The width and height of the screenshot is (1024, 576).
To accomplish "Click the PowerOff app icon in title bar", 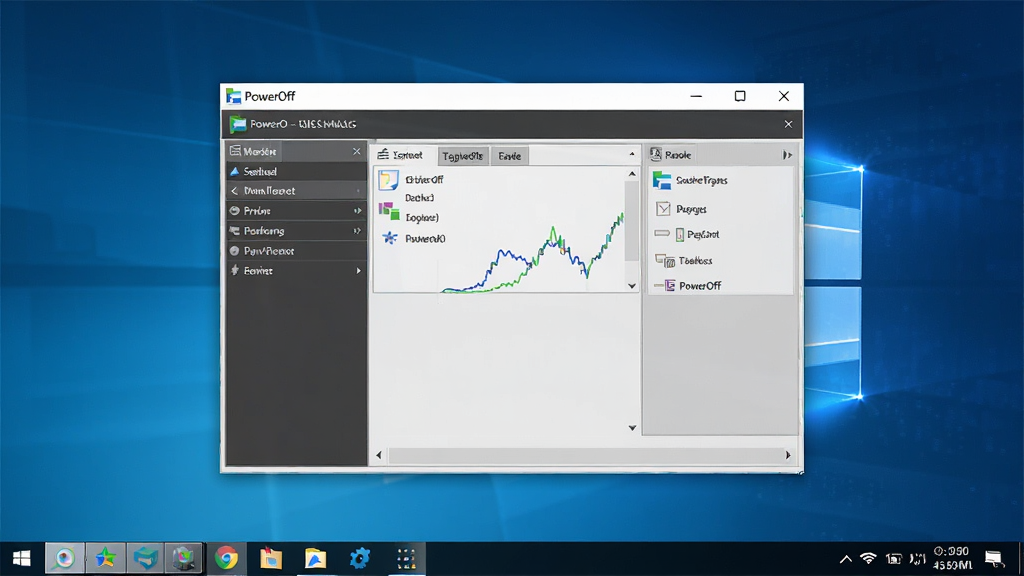I will (x=233, y=96).
